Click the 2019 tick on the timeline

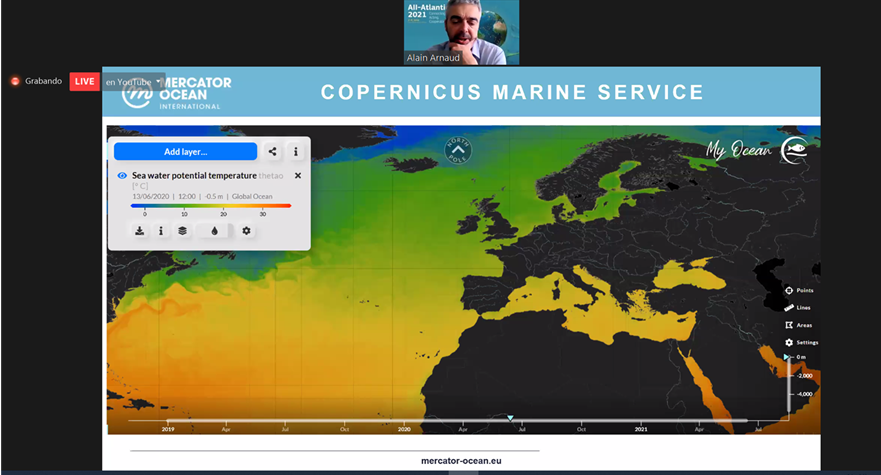tap(168, 429)
